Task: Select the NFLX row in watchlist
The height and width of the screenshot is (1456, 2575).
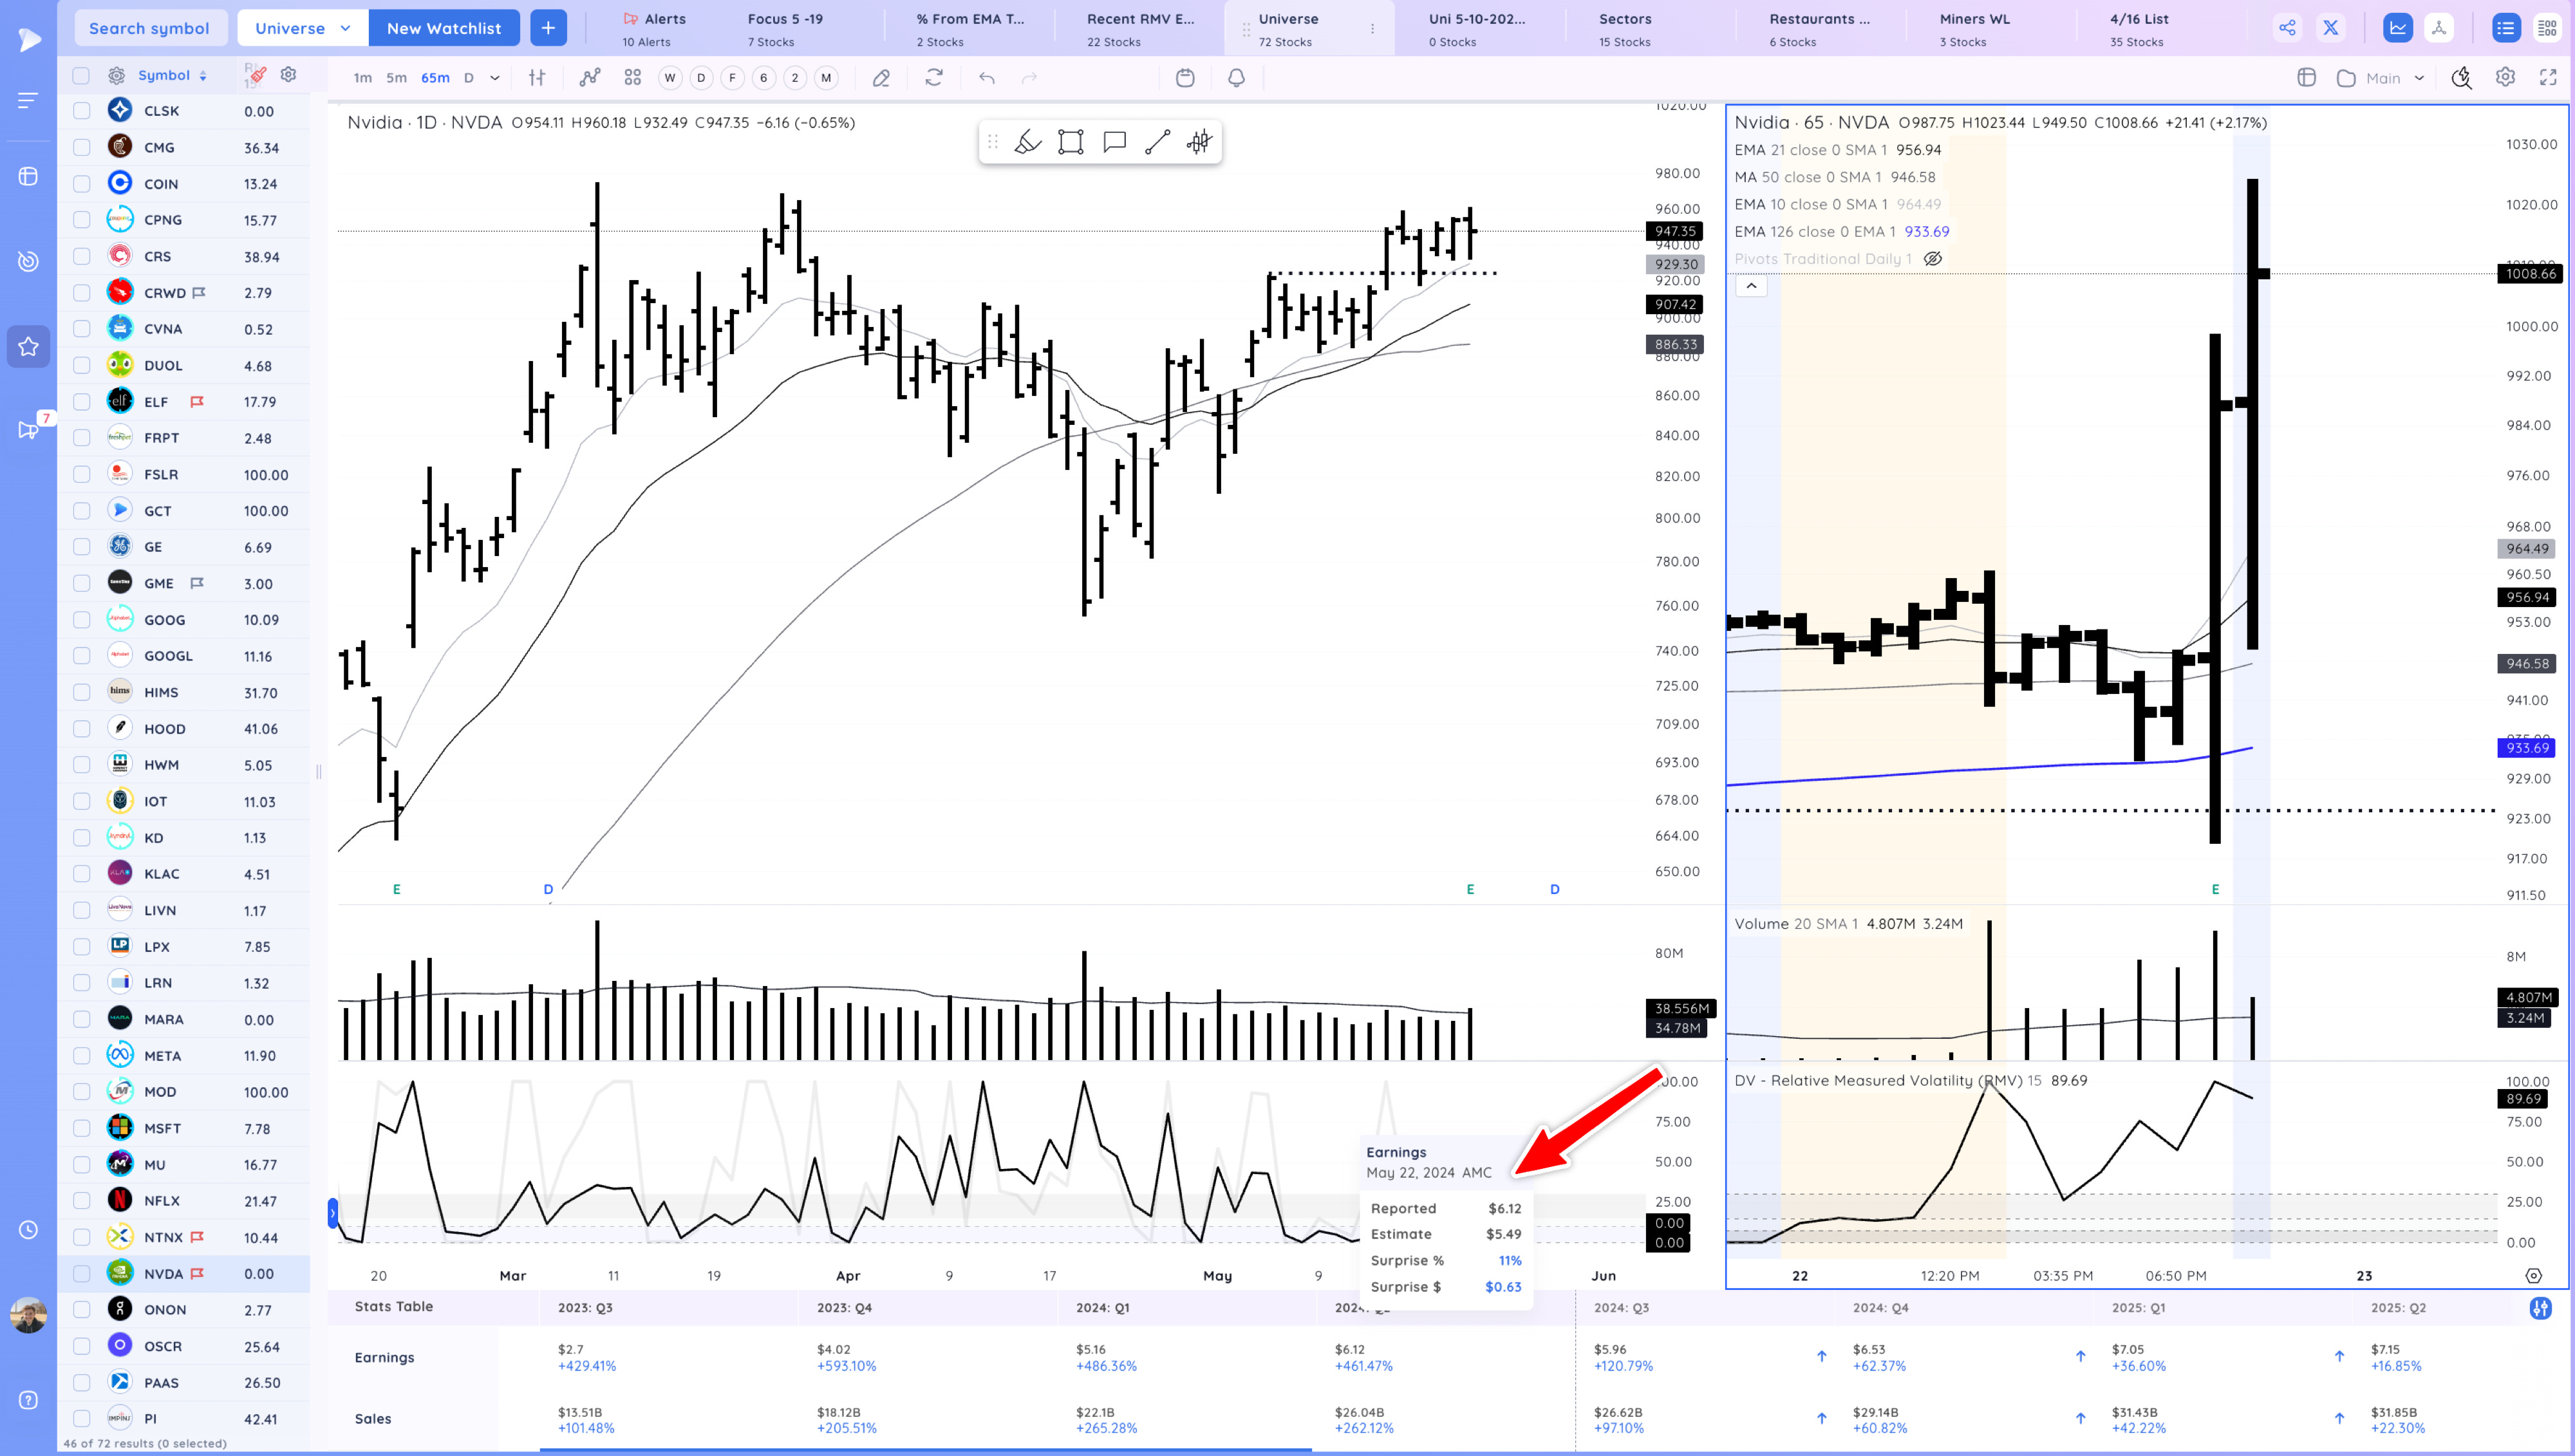Action: pos(185,1201)
